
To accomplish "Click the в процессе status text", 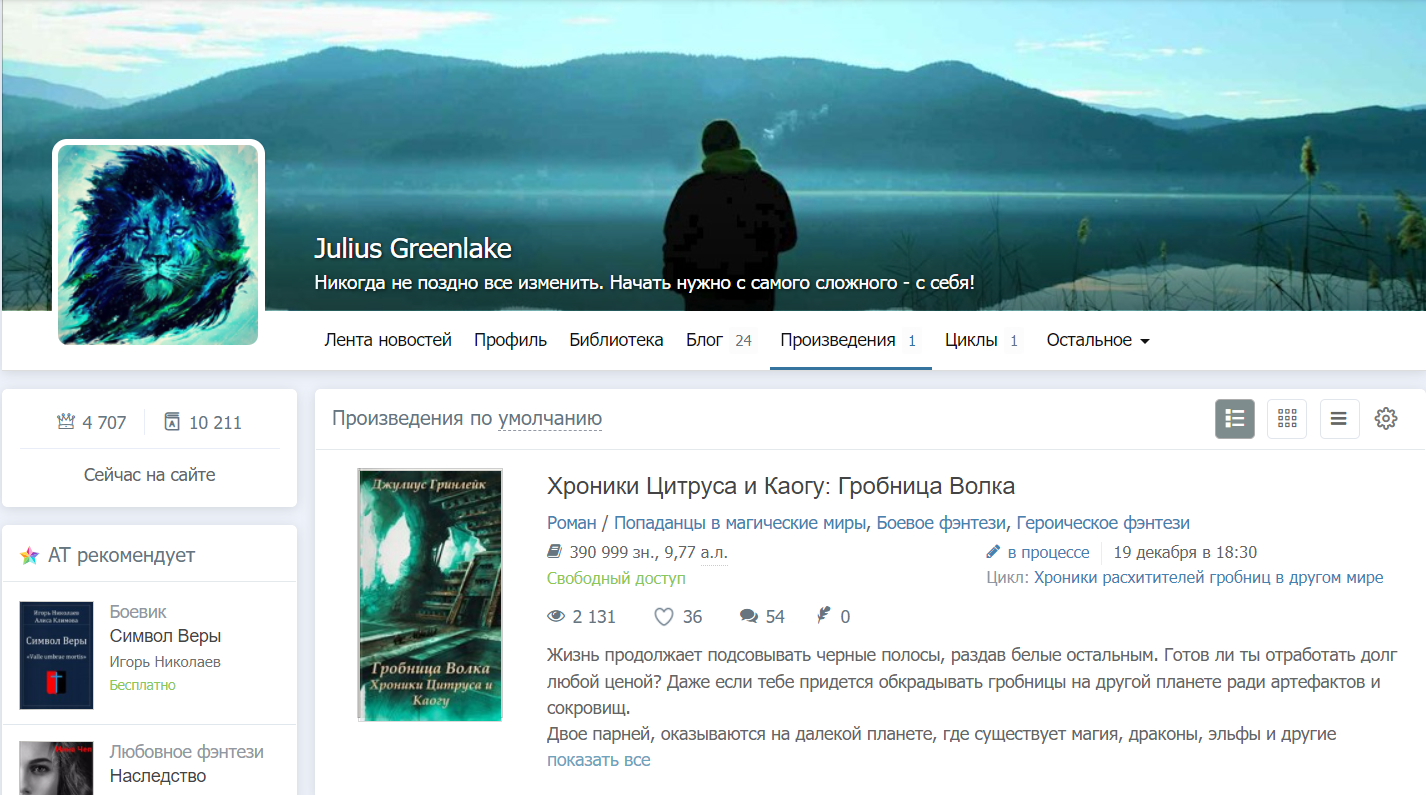I will [x=1048, y=552].
